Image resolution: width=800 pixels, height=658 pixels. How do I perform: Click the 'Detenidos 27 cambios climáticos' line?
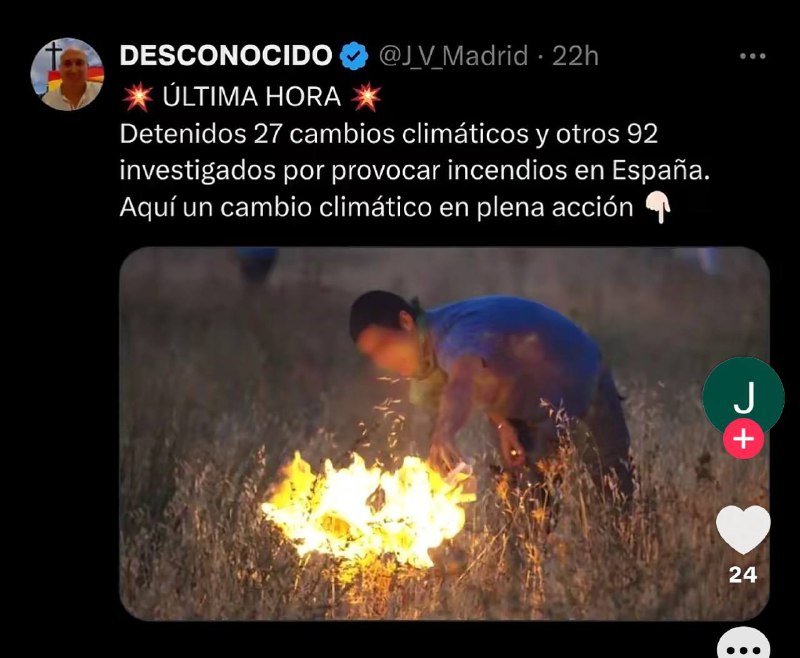tap(389, 134)
